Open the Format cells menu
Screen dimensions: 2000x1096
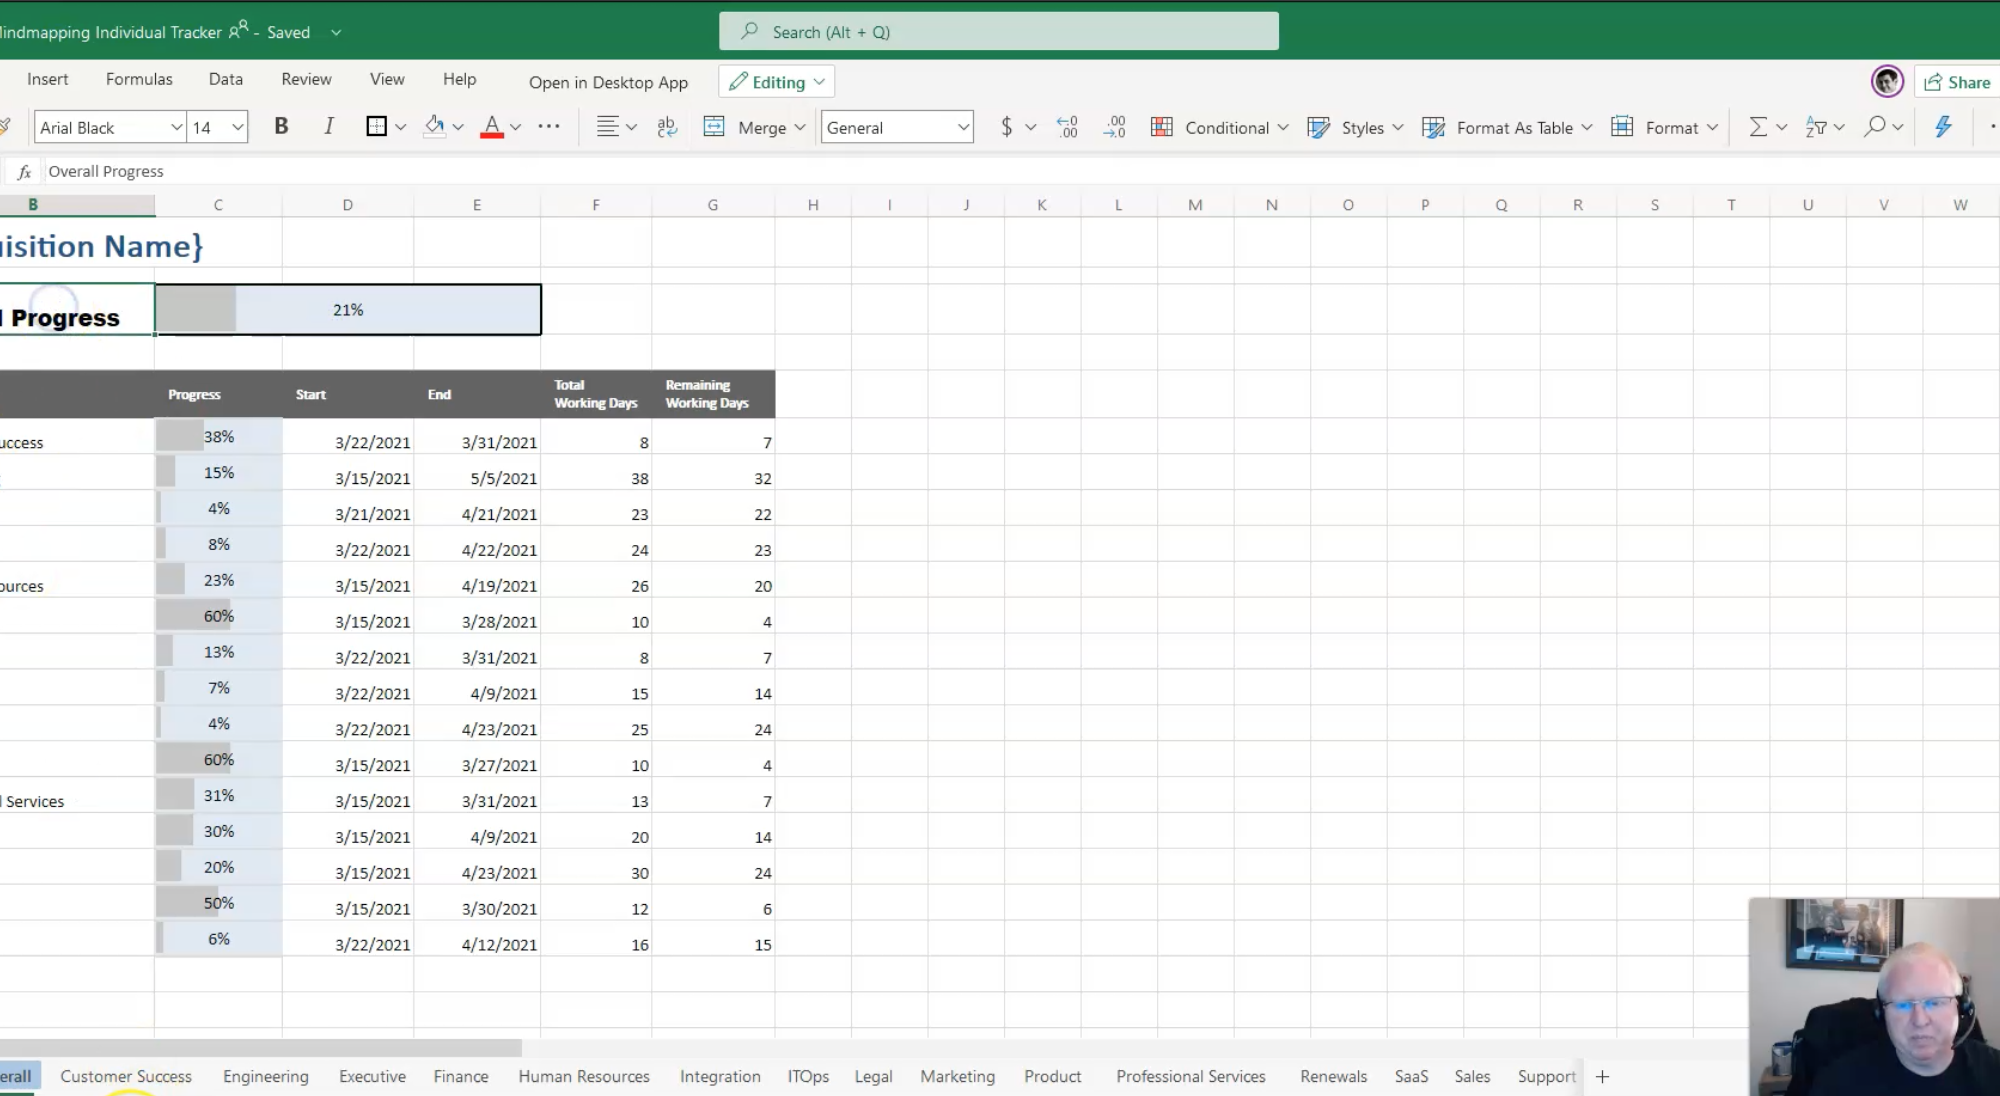[1663, 127]
